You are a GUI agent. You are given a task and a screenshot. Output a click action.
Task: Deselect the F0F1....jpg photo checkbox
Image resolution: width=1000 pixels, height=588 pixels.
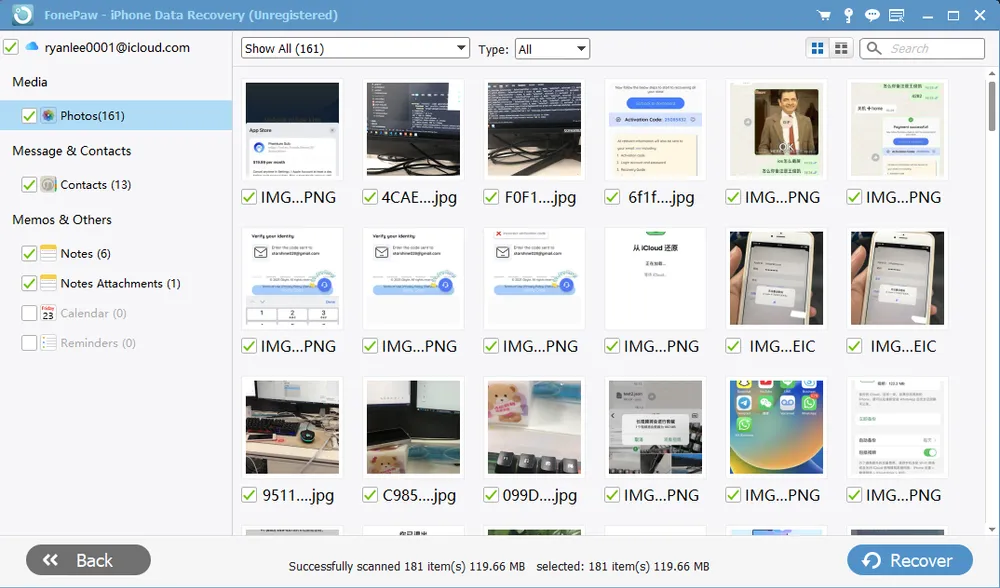[x=491, y=197]
